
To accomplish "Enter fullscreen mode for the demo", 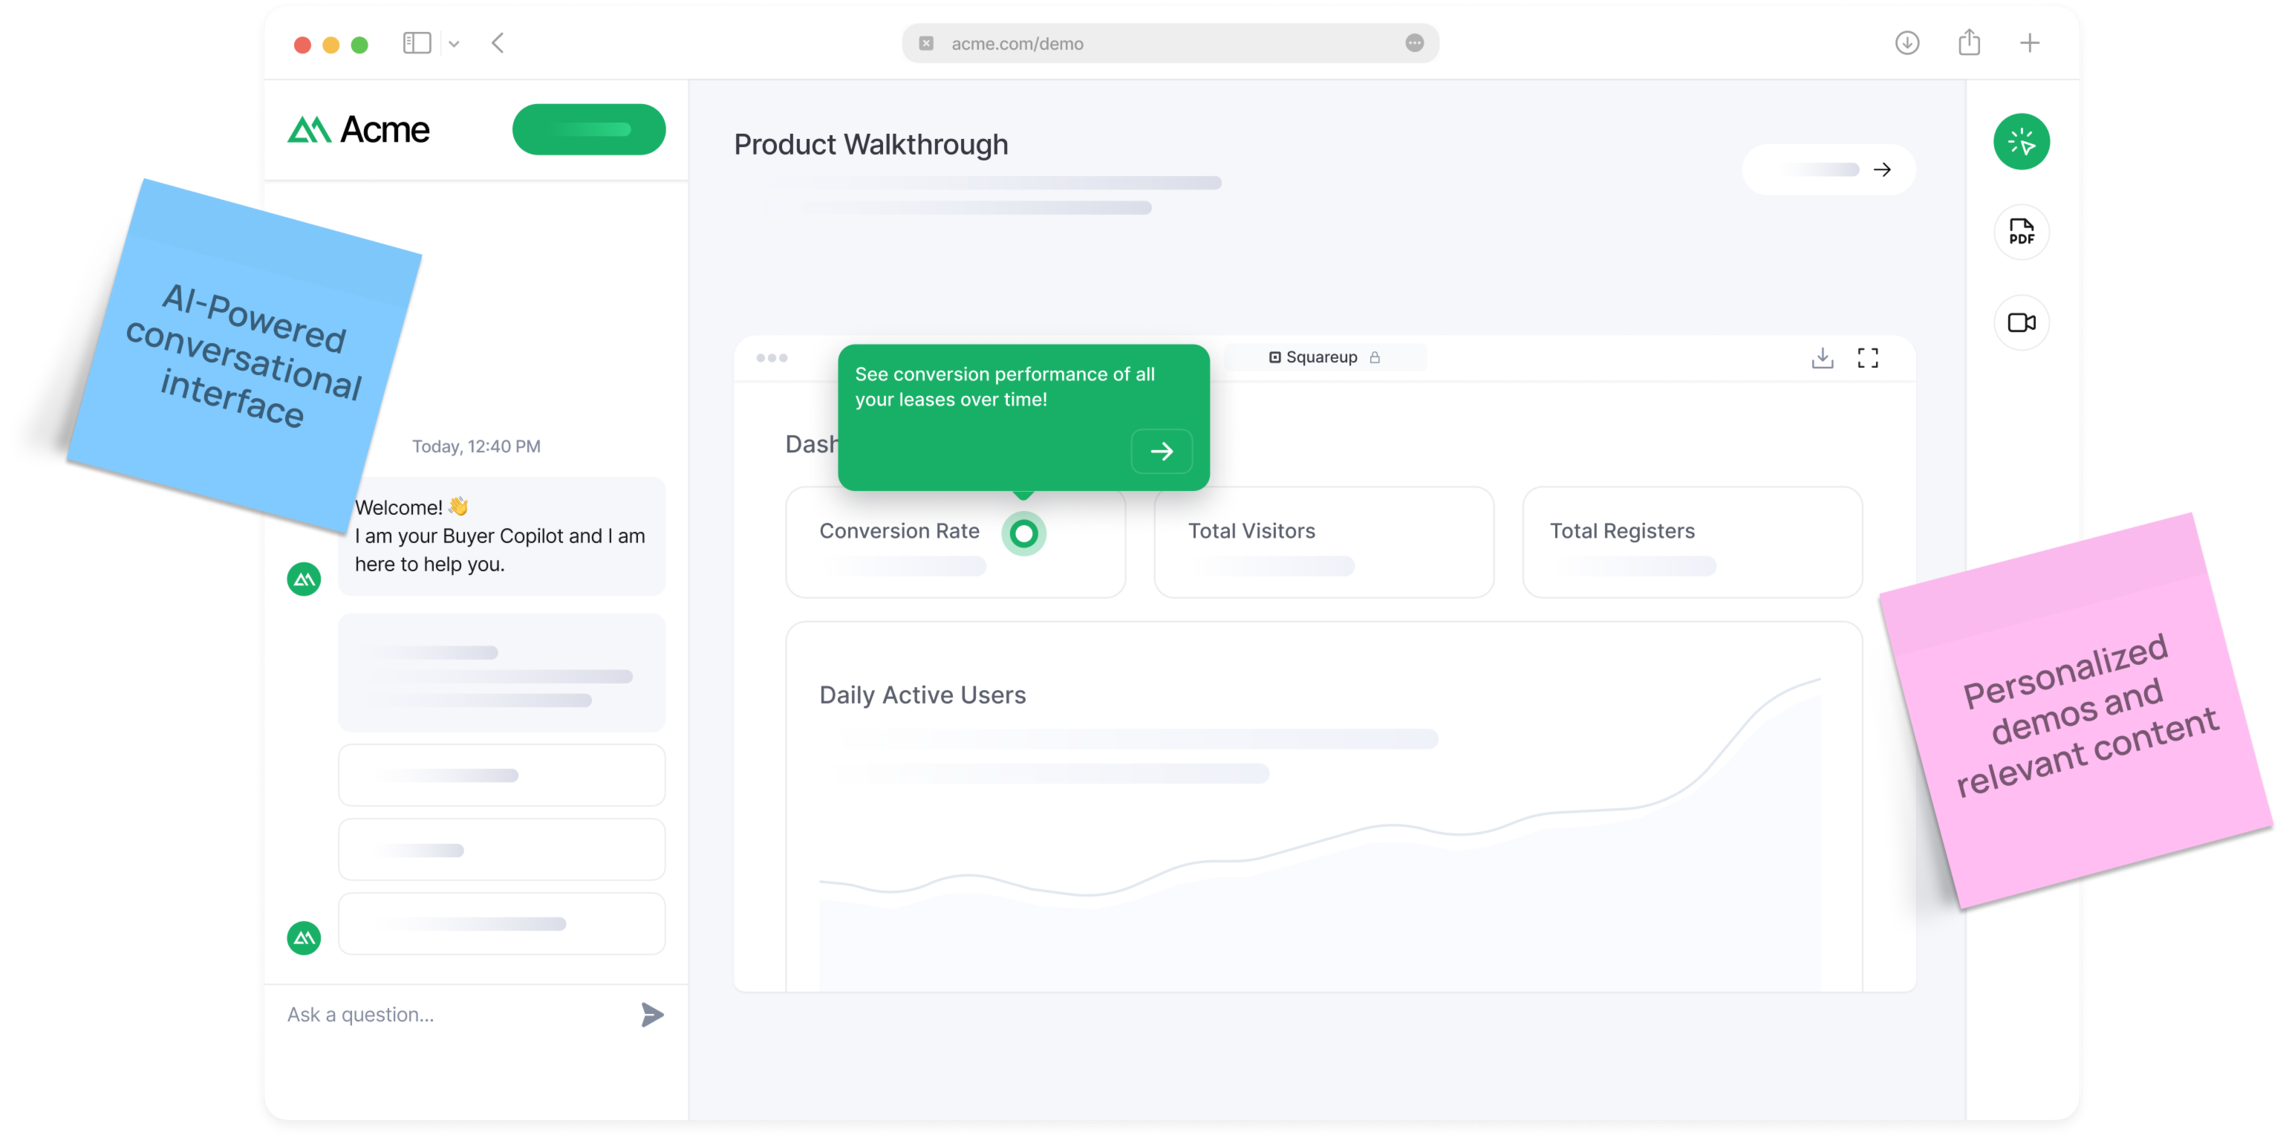I will (1867, 358).
